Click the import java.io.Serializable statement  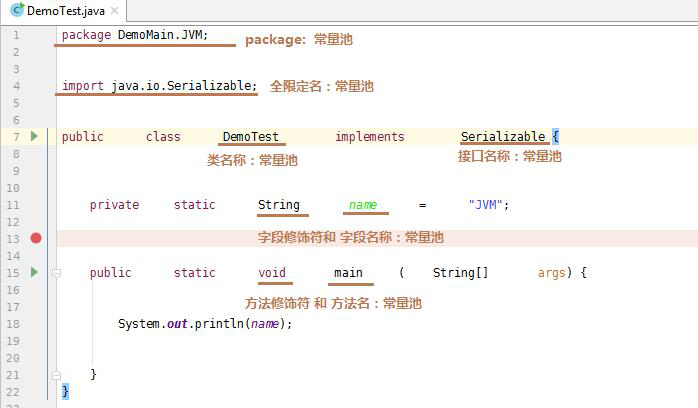159,86
